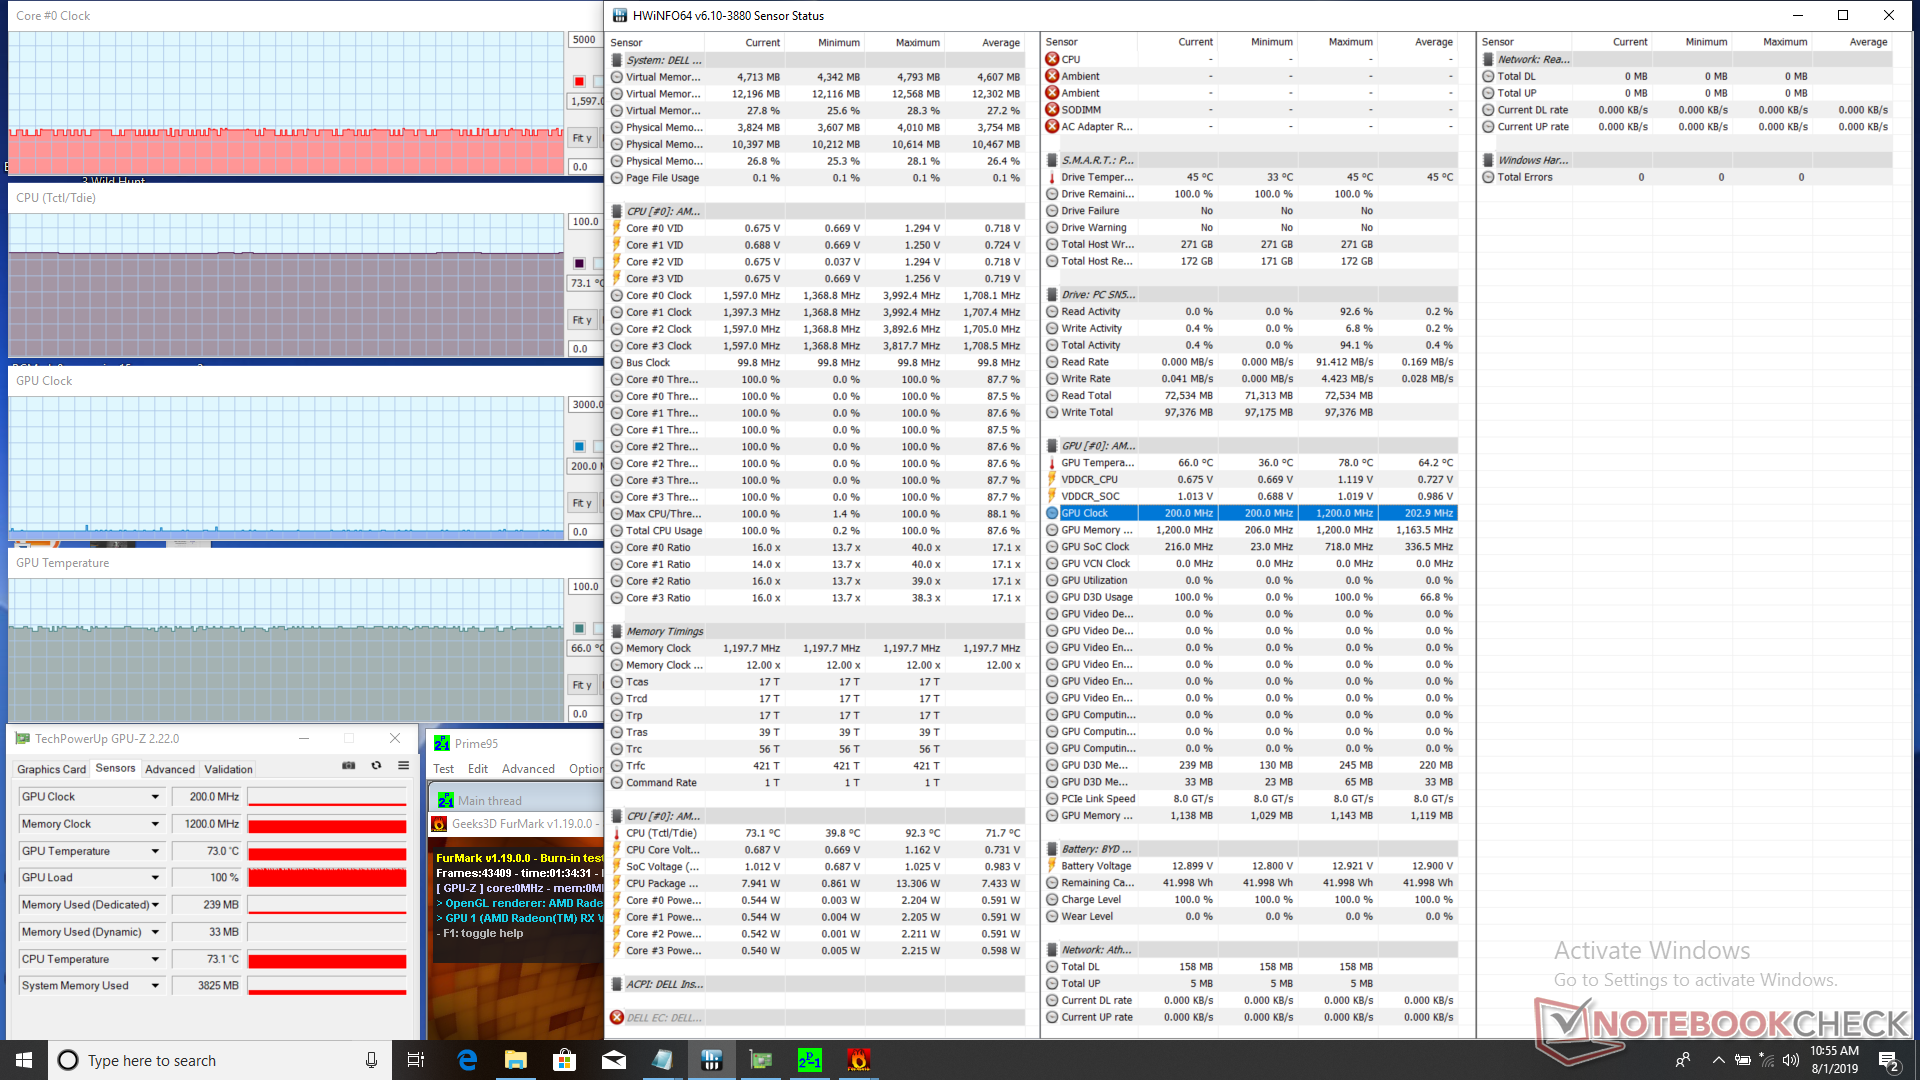This screenshot has width=1920, height=1080.
Task: Open the GPU-Z hamburger menu
Action: click(403, 766)
